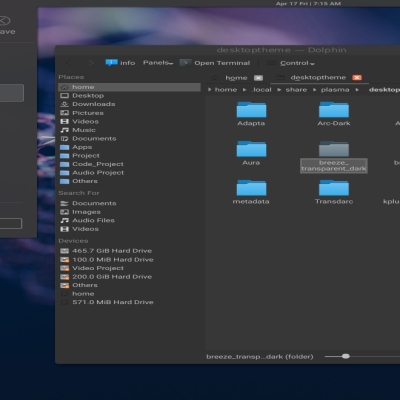Image resolution: width=400 pixels, height=400 pixels.
Task: Go back with the back arrow
Action: (68, 63)
